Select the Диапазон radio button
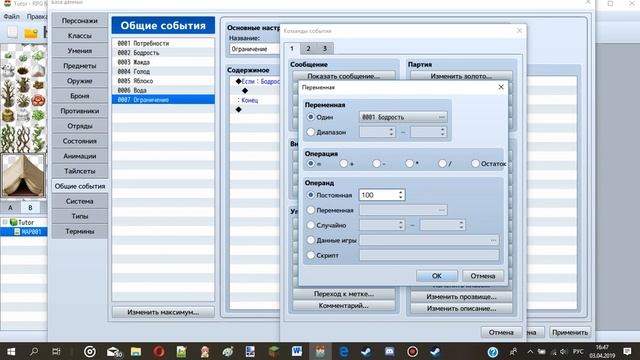This screenshot has width=640, height=360. tap(311, 132)
